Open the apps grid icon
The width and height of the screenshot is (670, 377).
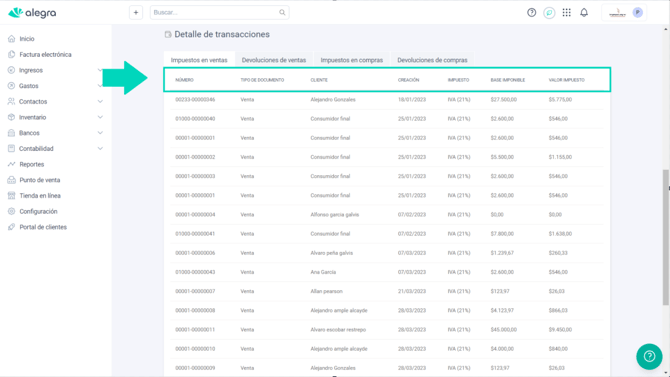pyautogui.click(x=567, y=13)
